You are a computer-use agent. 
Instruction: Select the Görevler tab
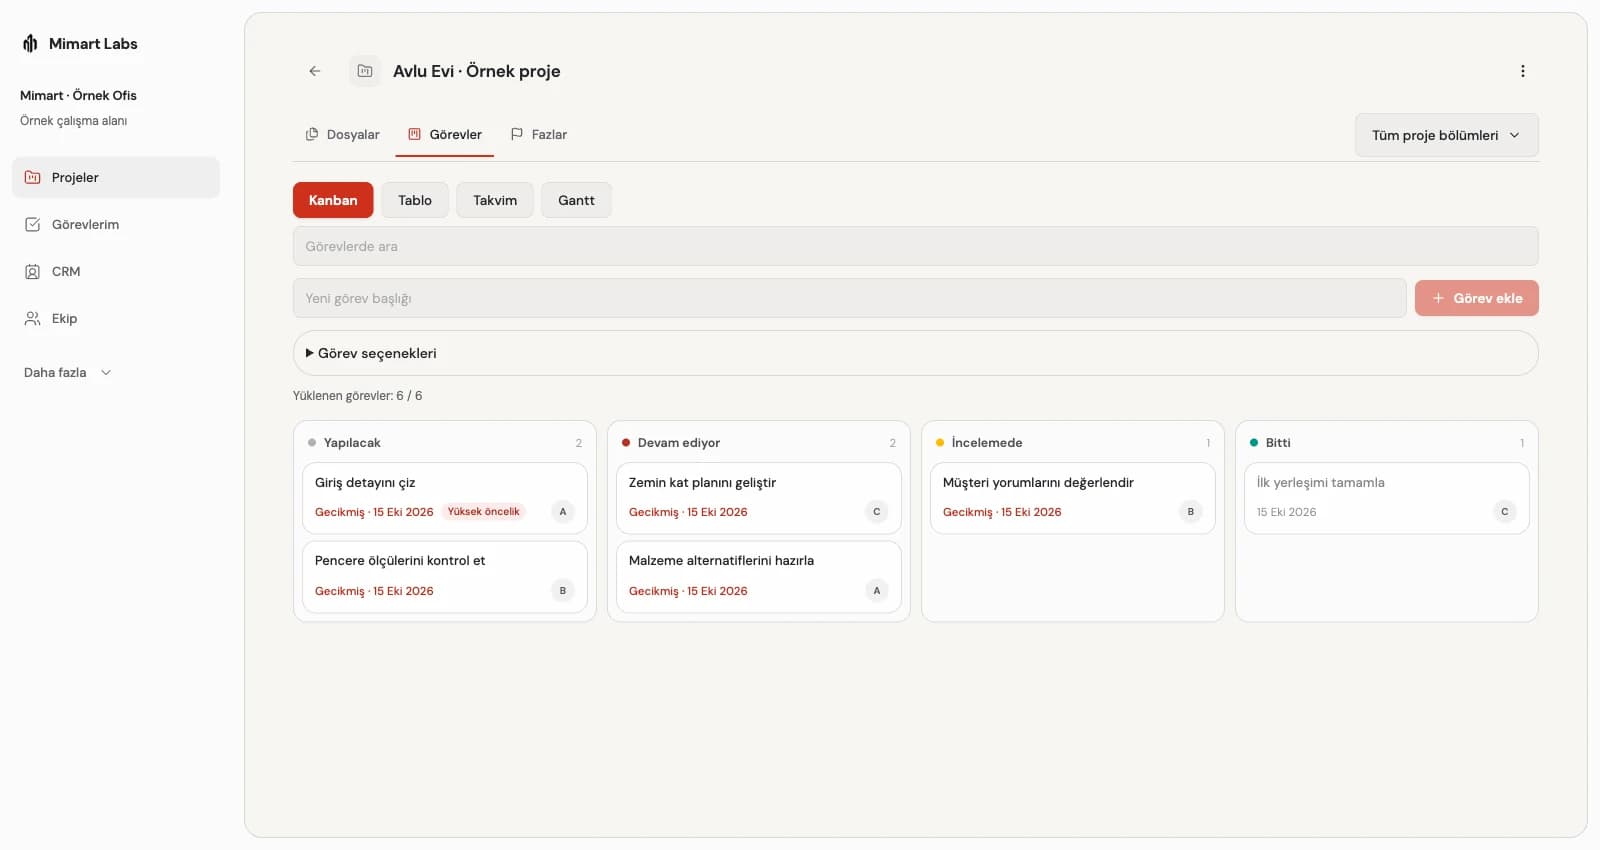click(x=445, y=134)
